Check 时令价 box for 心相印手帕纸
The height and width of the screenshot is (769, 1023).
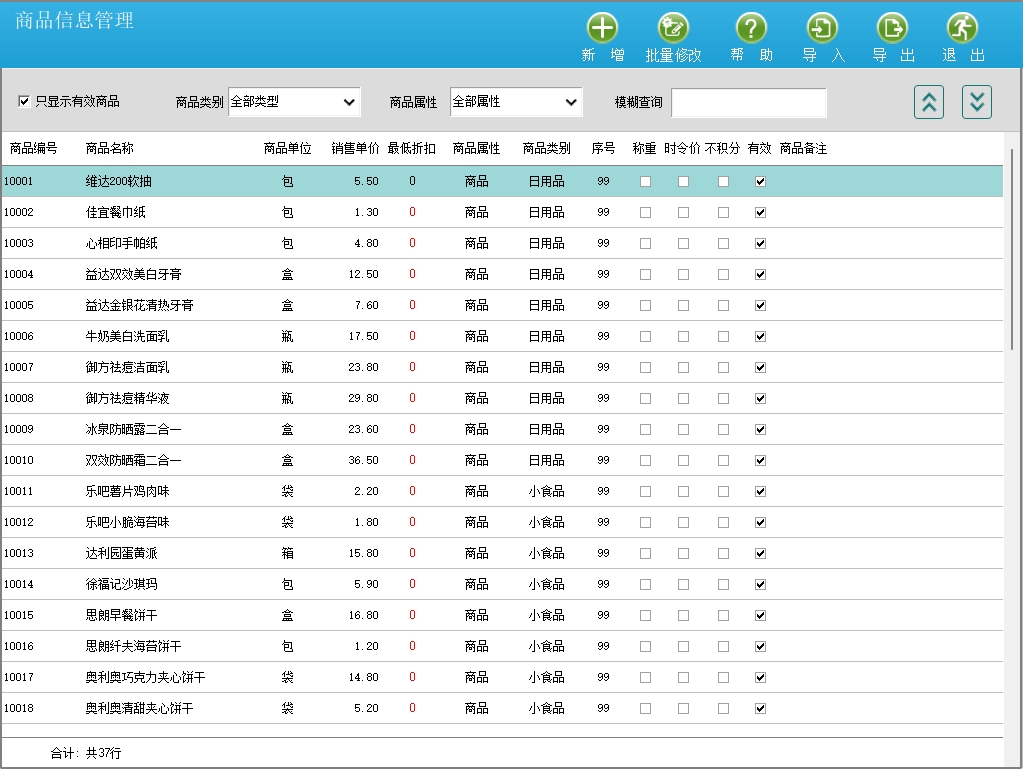683,244
